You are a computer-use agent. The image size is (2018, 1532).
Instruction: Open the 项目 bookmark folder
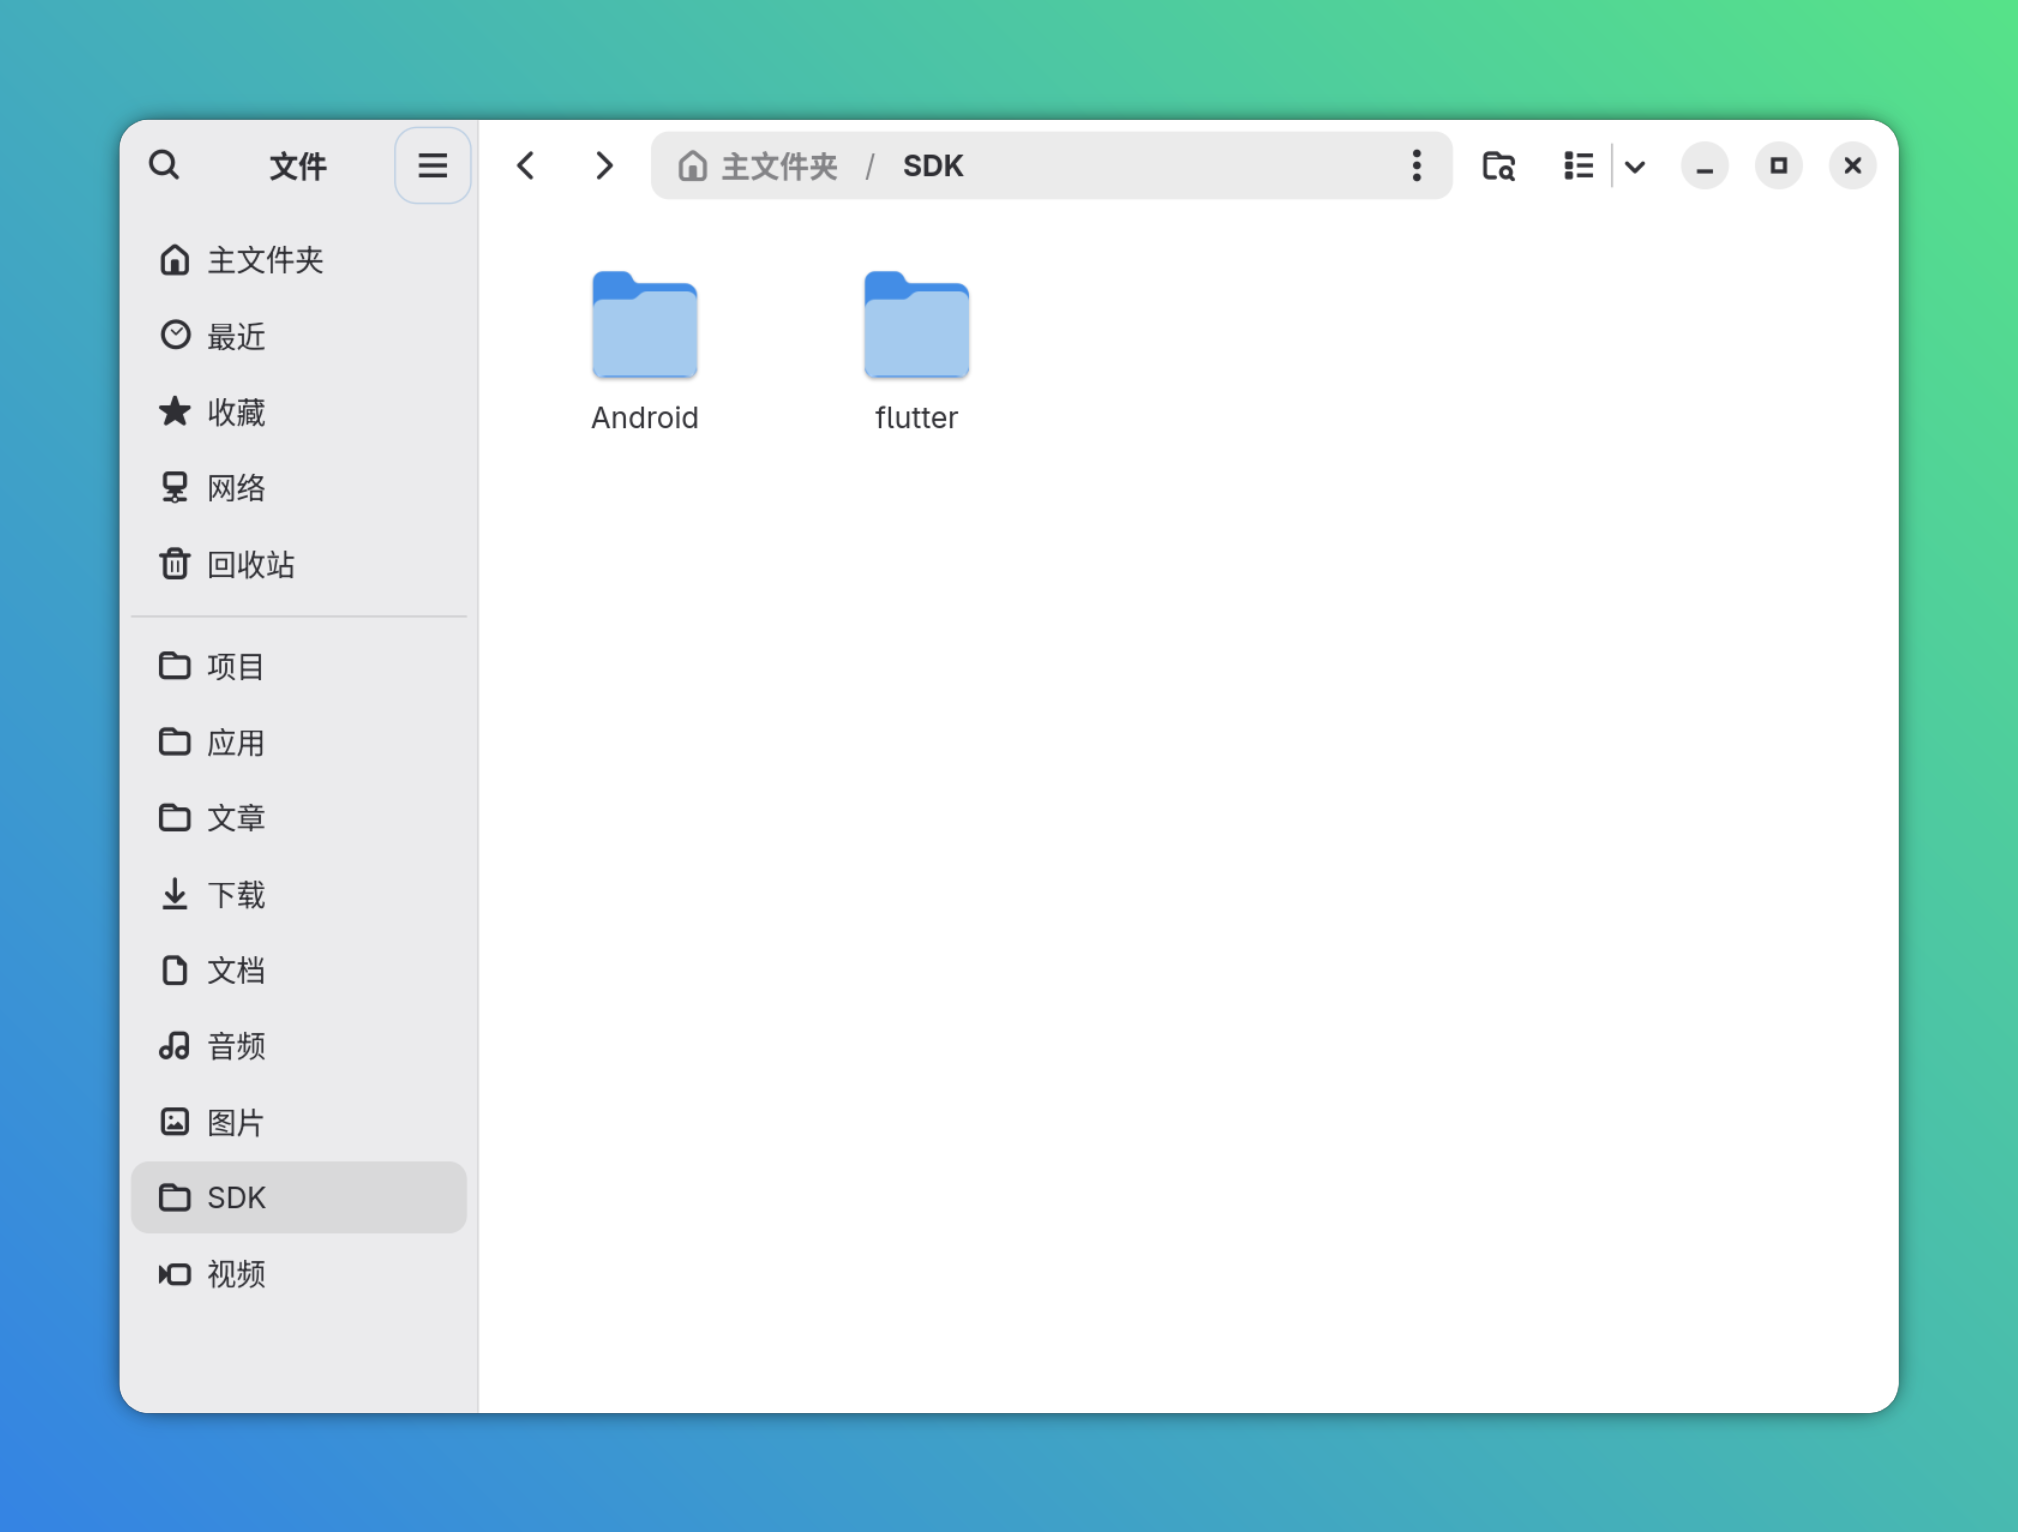(x=299, y=666)
